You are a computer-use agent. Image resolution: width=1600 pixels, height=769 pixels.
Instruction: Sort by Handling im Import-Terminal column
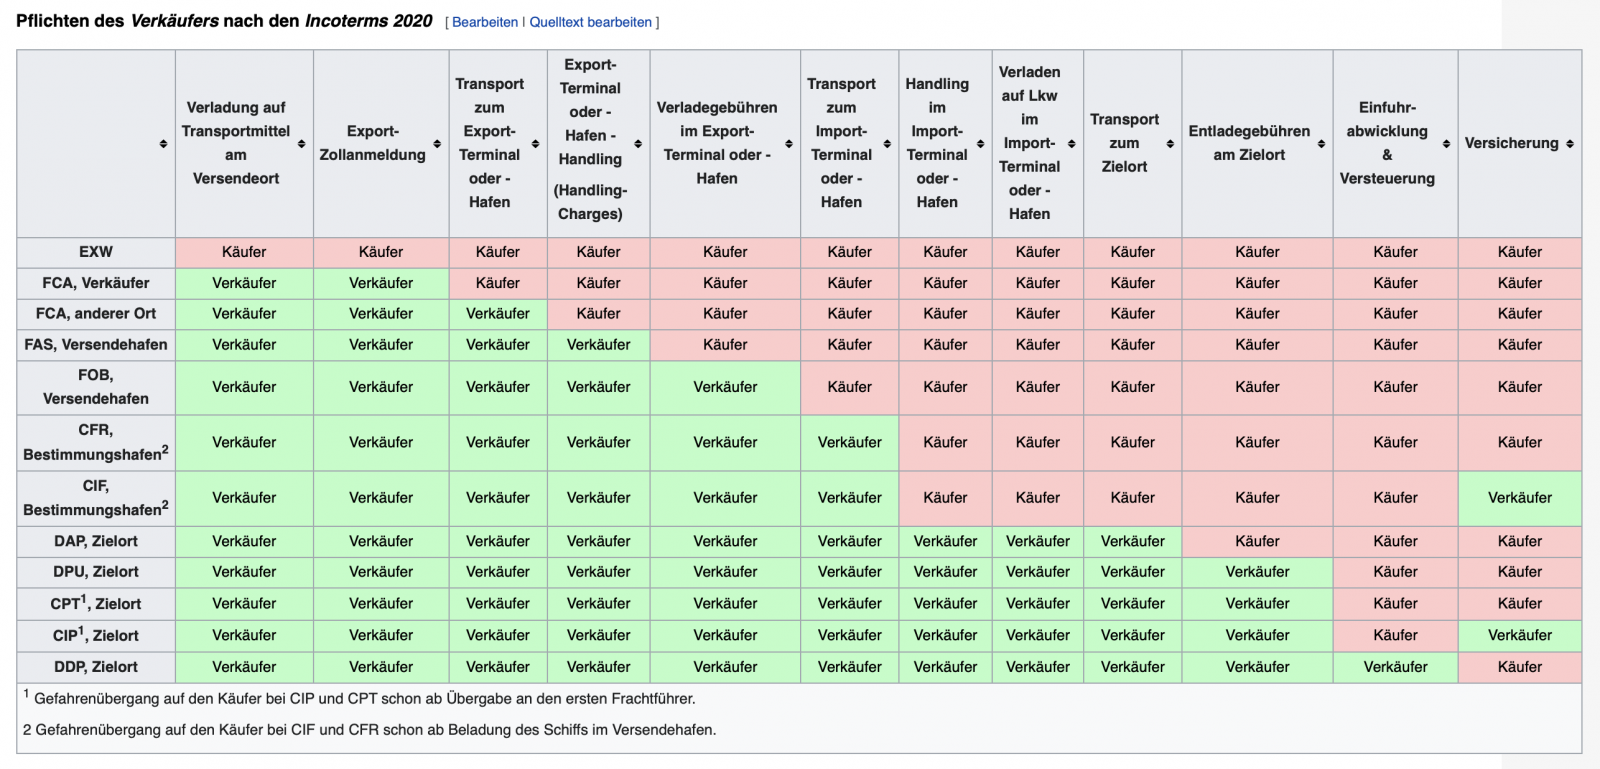coord(980,144)
